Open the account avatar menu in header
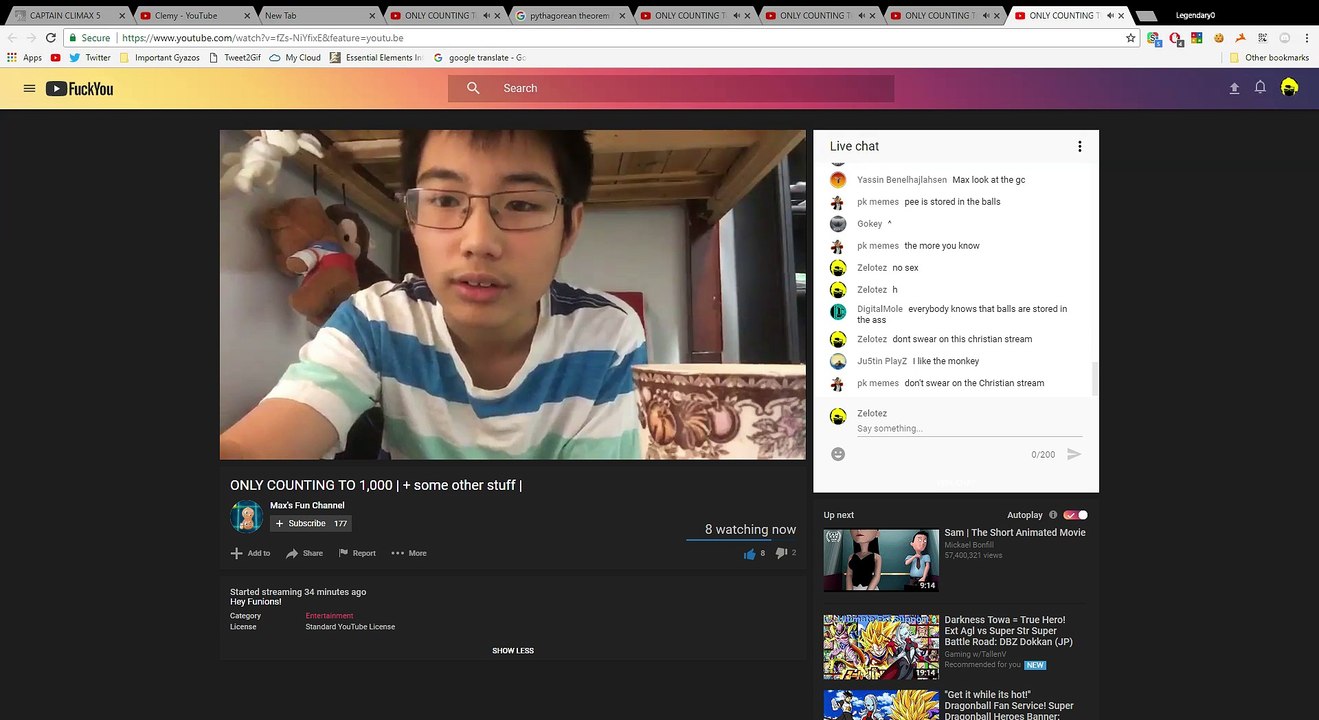This screenshot has width=1319, height=720. coord(1290,88)
